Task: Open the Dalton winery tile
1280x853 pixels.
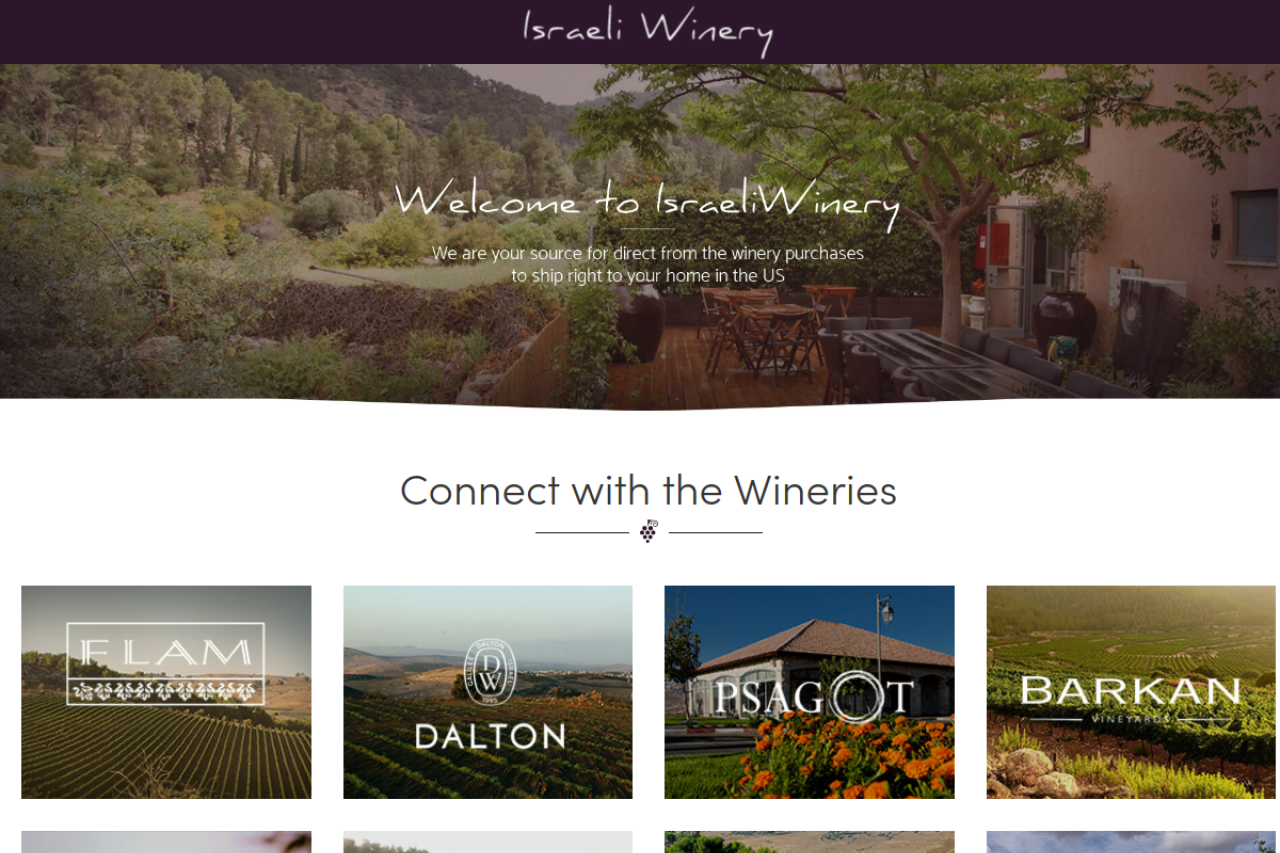Action: click(x=488, y=692)
